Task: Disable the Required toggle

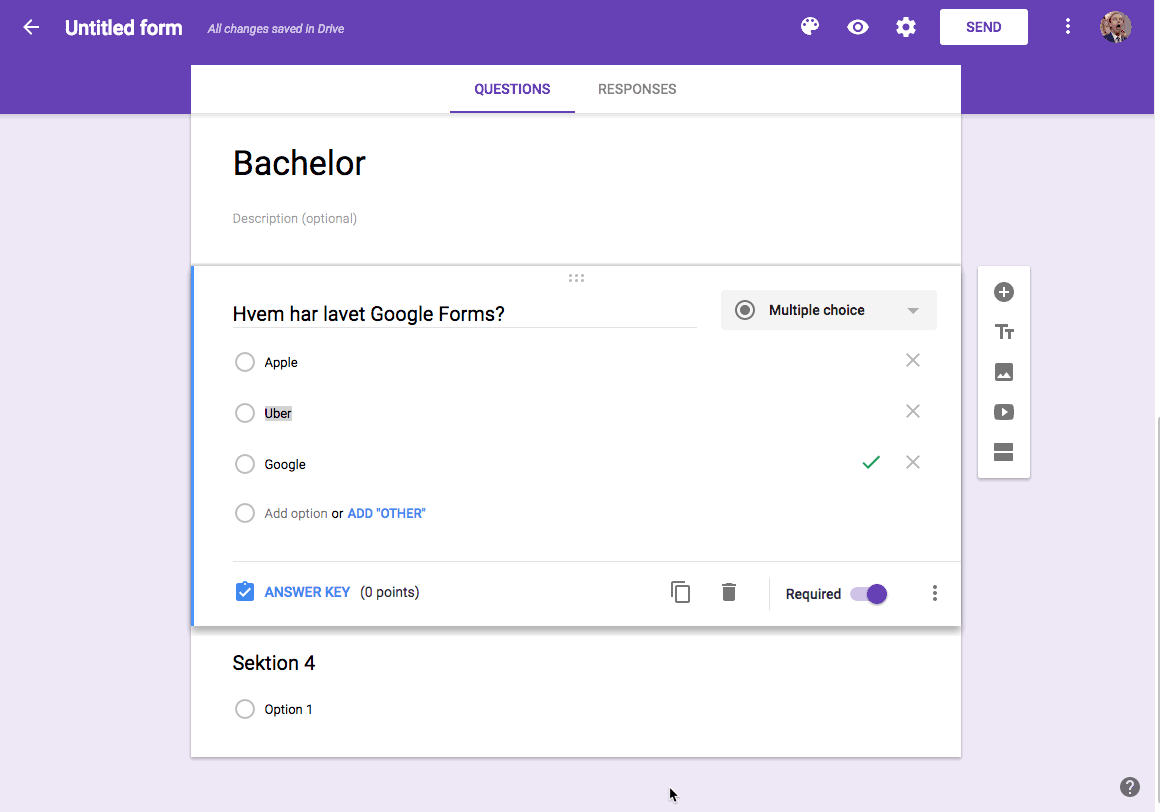Action: pos(866,593)
